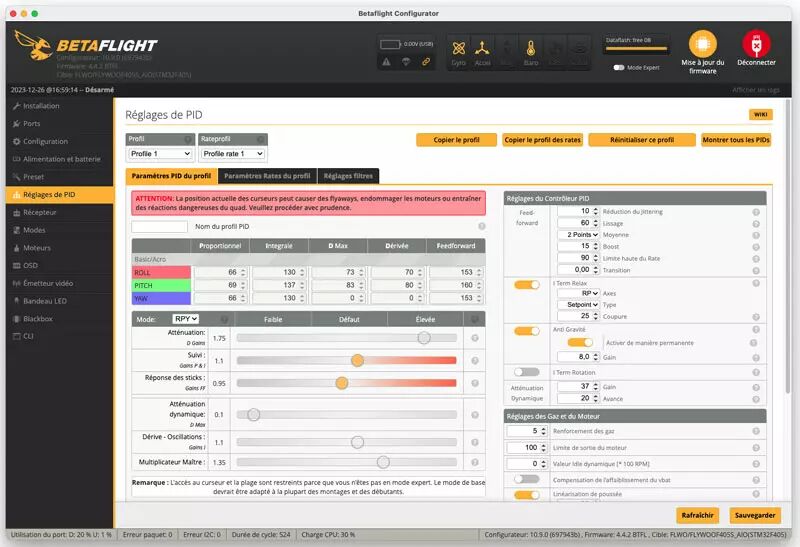This screenshot has width=800, height=547.
Task: Toggle the I Term Rotation switch
Action: [x=527, y=372]
